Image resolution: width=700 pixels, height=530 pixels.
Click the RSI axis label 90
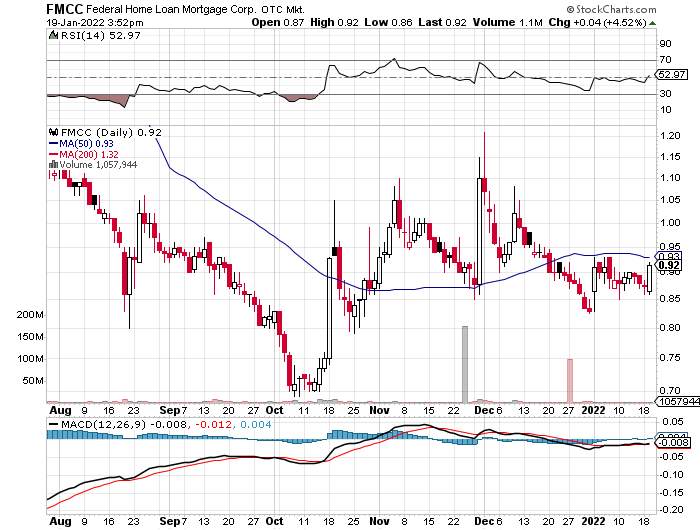tap(665, 43)
